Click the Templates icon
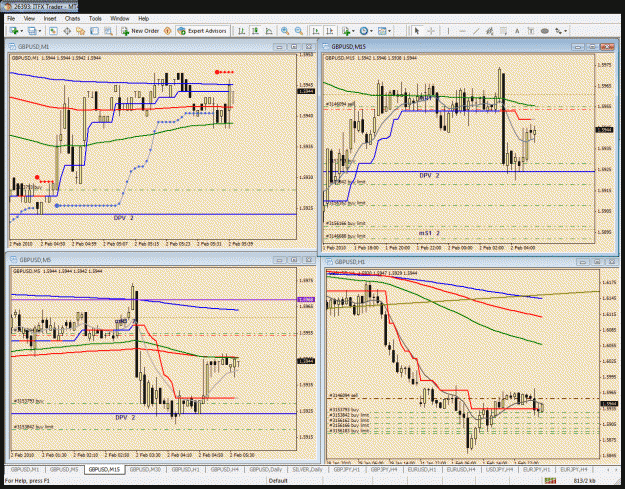Screen dimensions: 625x489 click(x=382, y=31)
